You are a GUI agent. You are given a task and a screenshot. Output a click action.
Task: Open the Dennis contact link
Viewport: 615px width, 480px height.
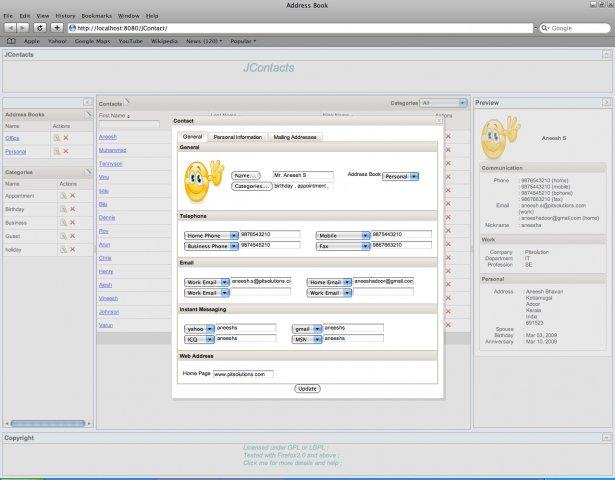tap(107, 217)
